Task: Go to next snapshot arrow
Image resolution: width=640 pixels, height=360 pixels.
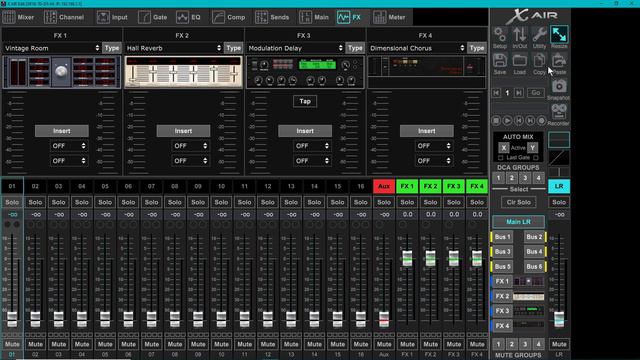Action: coord(518,93)
